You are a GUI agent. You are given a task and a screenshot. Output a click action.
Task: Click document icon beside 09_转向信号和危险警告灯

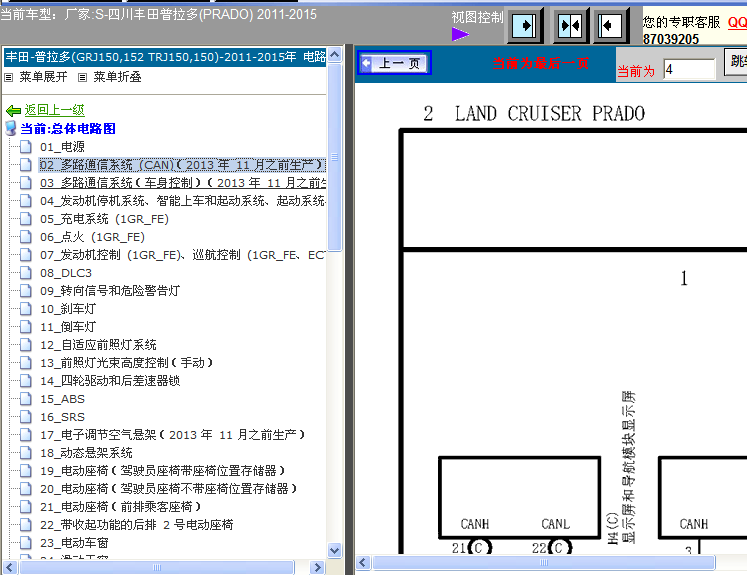26,291
